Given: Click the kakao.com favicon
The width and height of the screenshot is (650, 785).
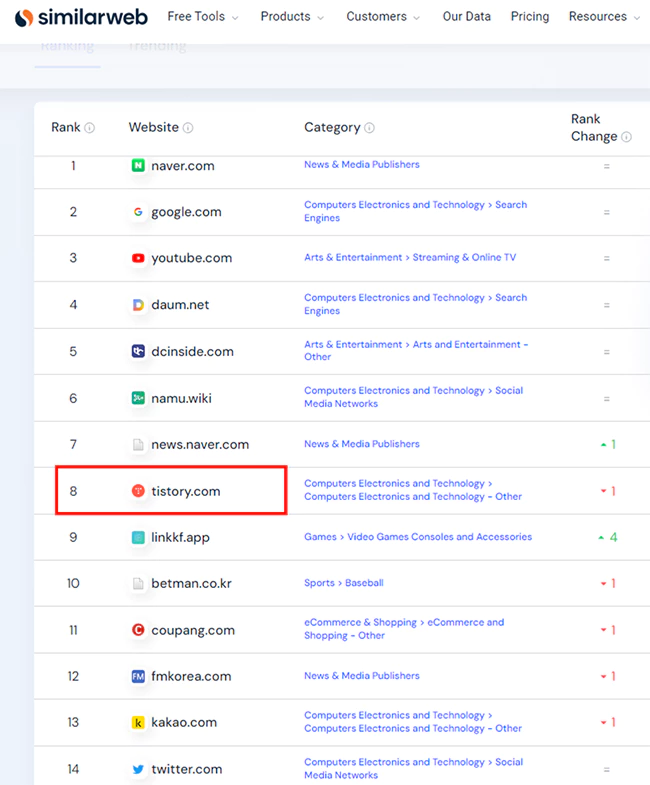Looking at the screenshot, I should coord(138,722).
